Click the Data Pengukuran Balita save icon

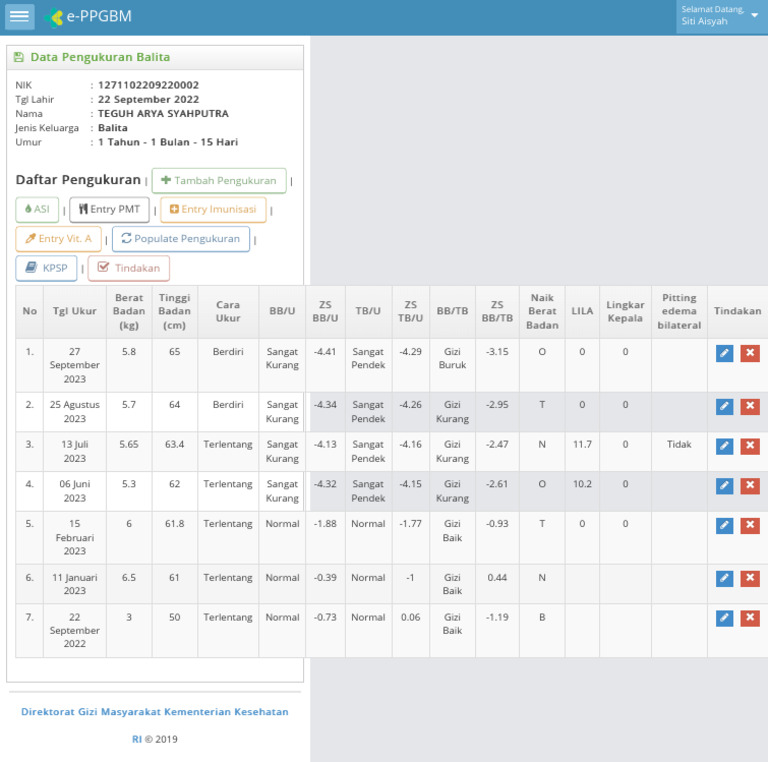pos(19,57)
